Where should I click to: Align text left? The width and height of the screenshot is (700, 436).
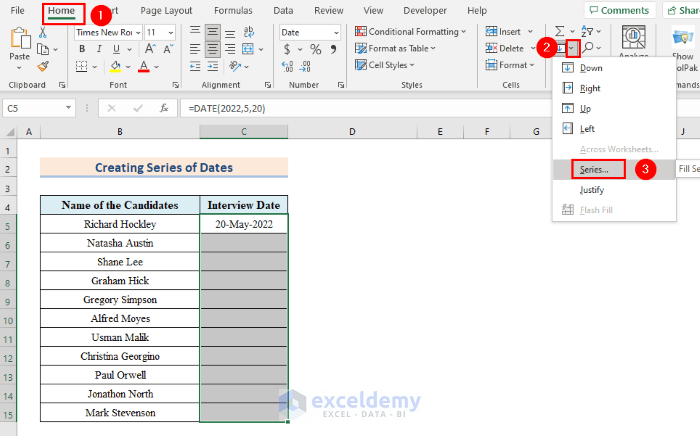tap(195, 49)
